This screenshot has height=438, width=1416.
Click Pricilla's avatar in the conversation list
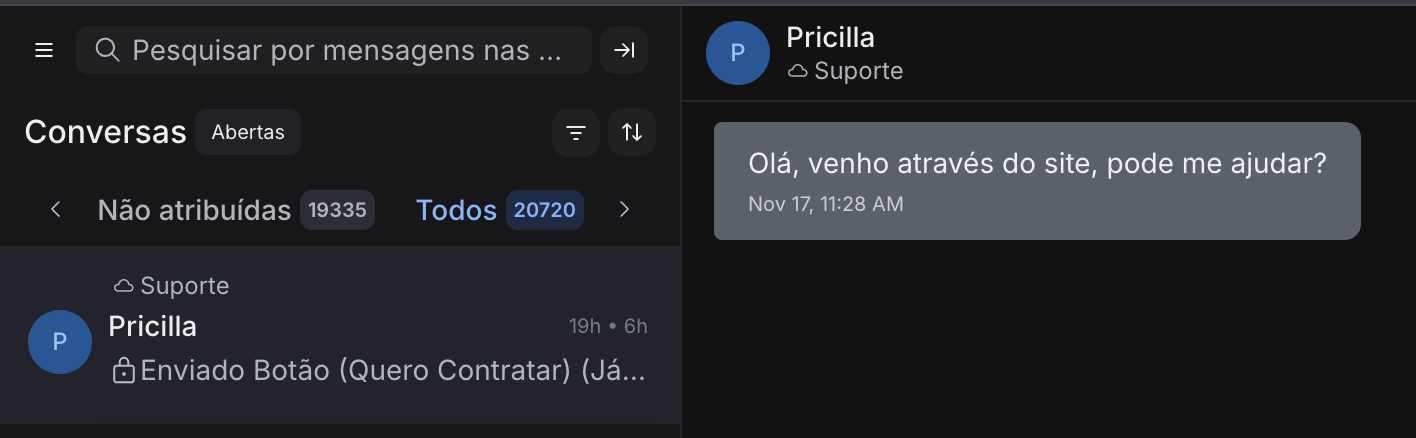pos(60,342)
